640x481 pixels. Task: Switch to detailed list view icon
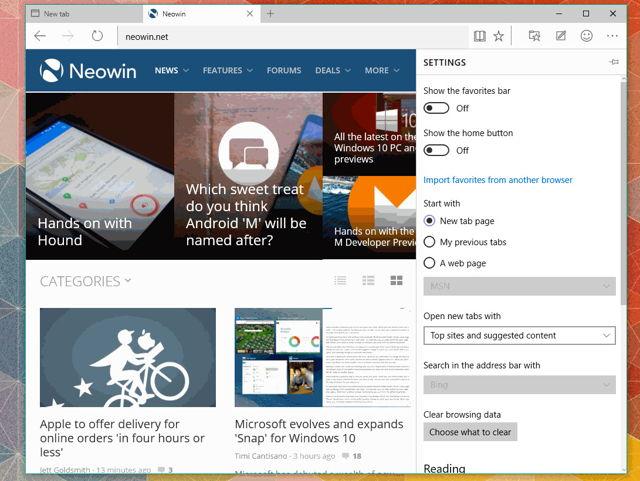368,281
